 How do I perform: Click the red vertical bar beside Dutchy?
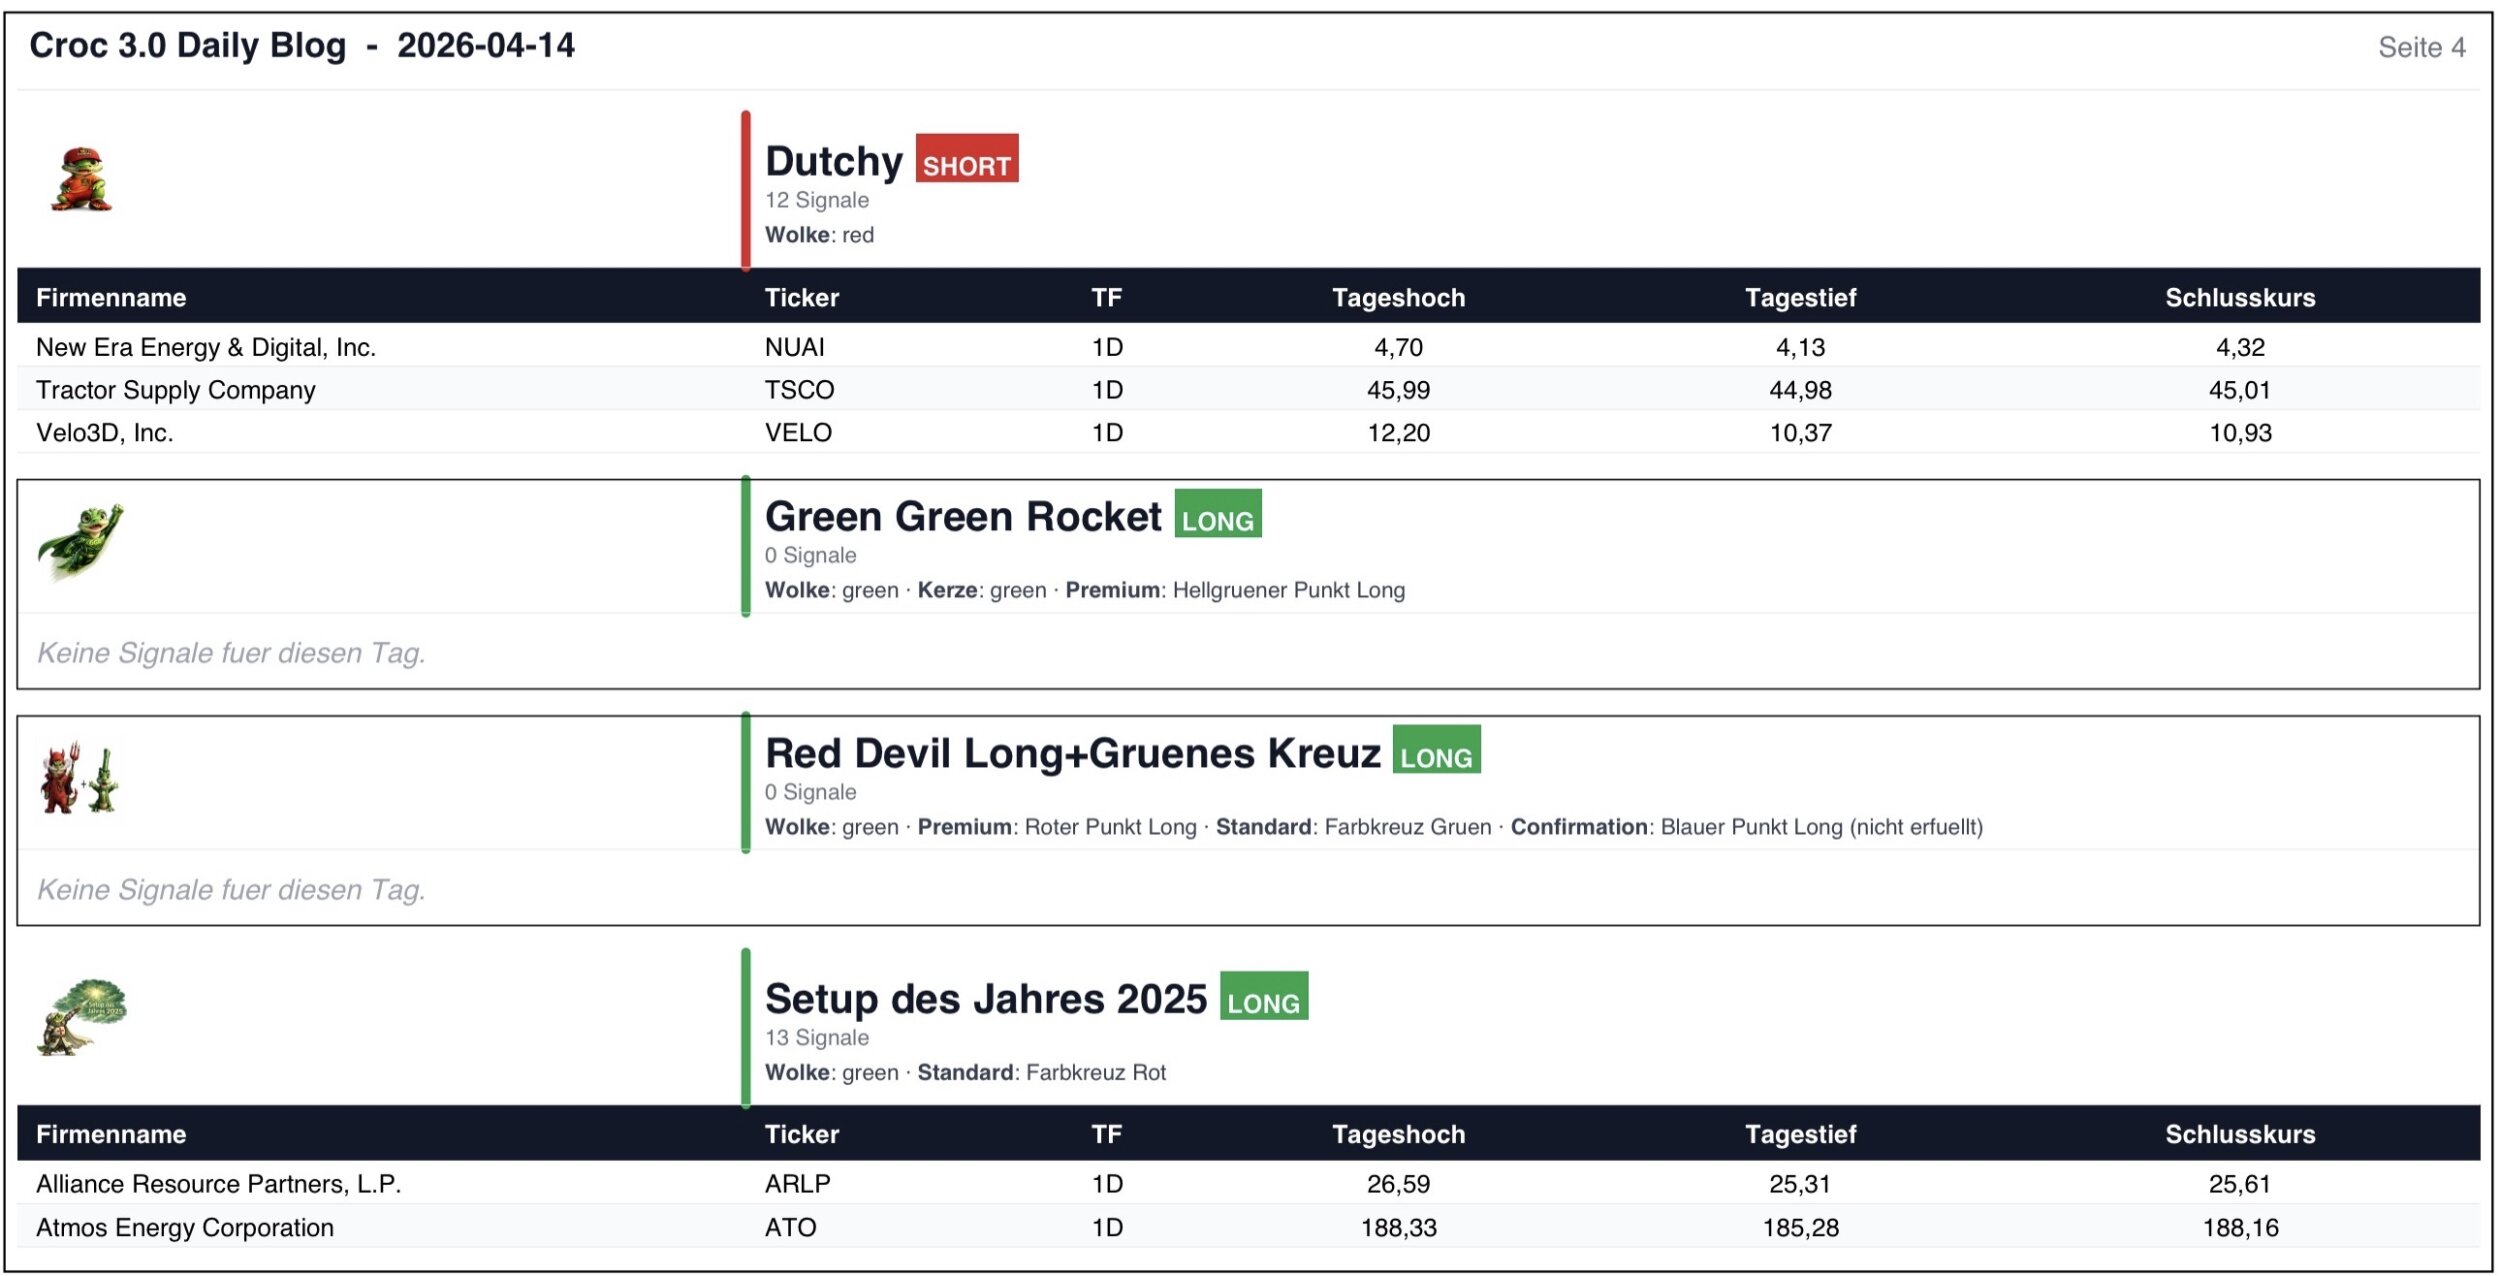(745, 190)
